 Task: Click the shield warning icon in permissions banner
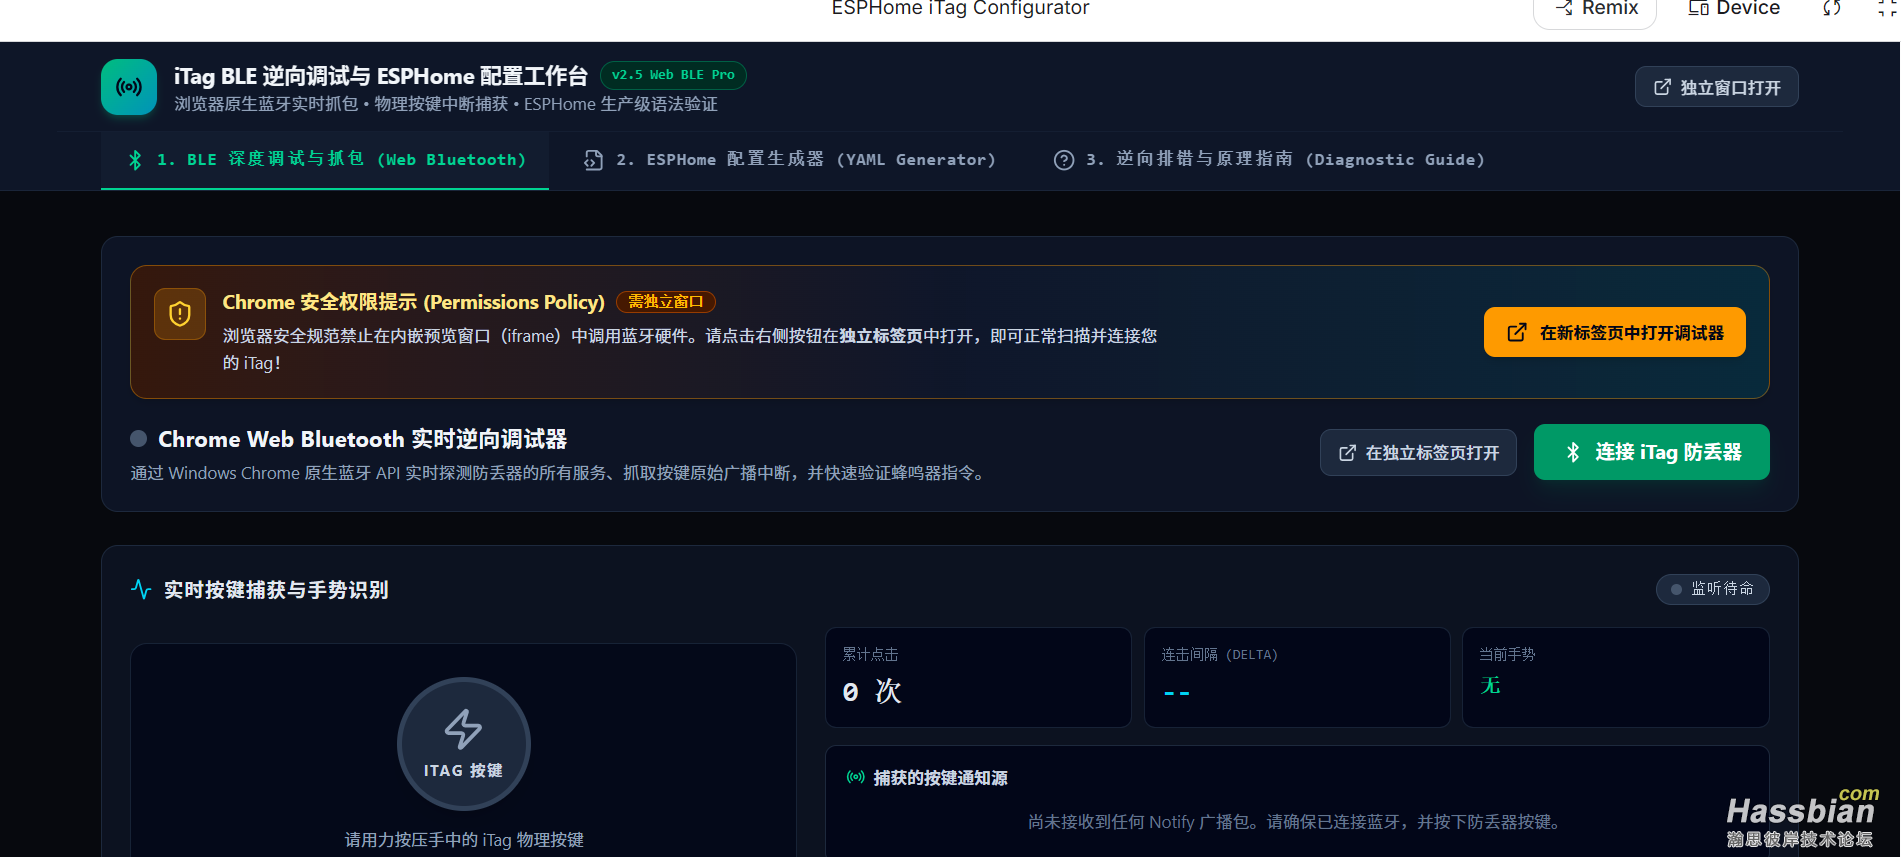click(x=180, y=314)
